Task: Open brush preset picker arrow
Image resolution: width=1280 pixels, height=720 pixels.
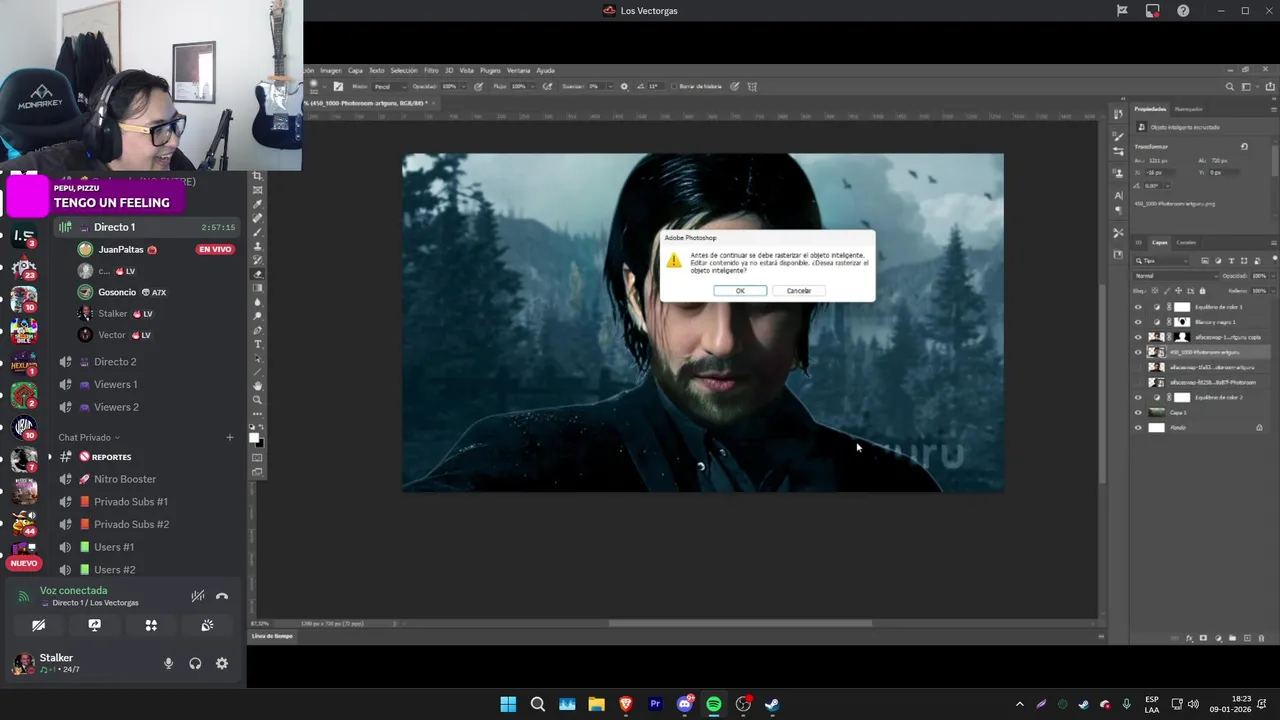Action: pos(324,87)
